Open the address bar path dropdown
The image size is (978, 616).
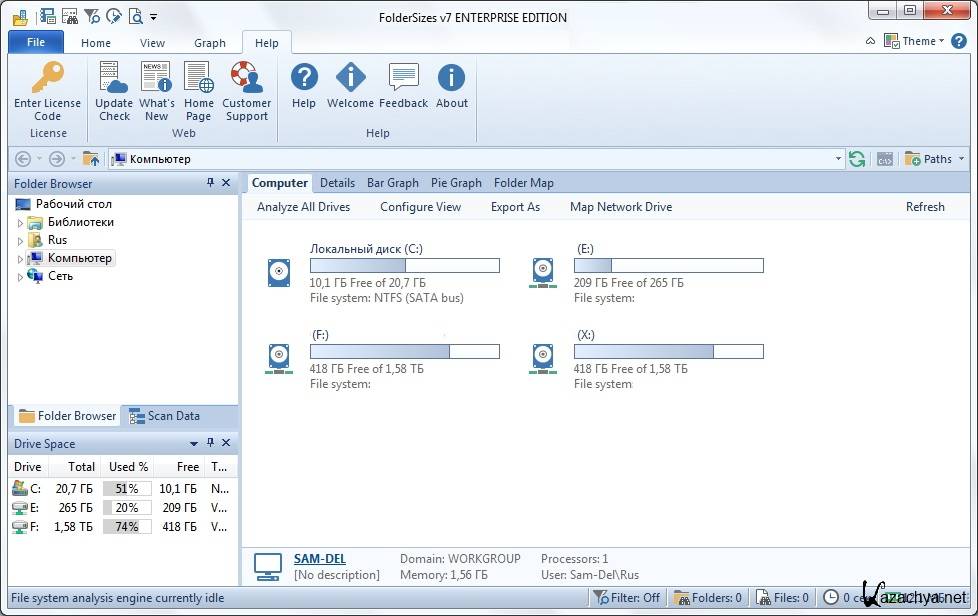click(x=838, y=159)
